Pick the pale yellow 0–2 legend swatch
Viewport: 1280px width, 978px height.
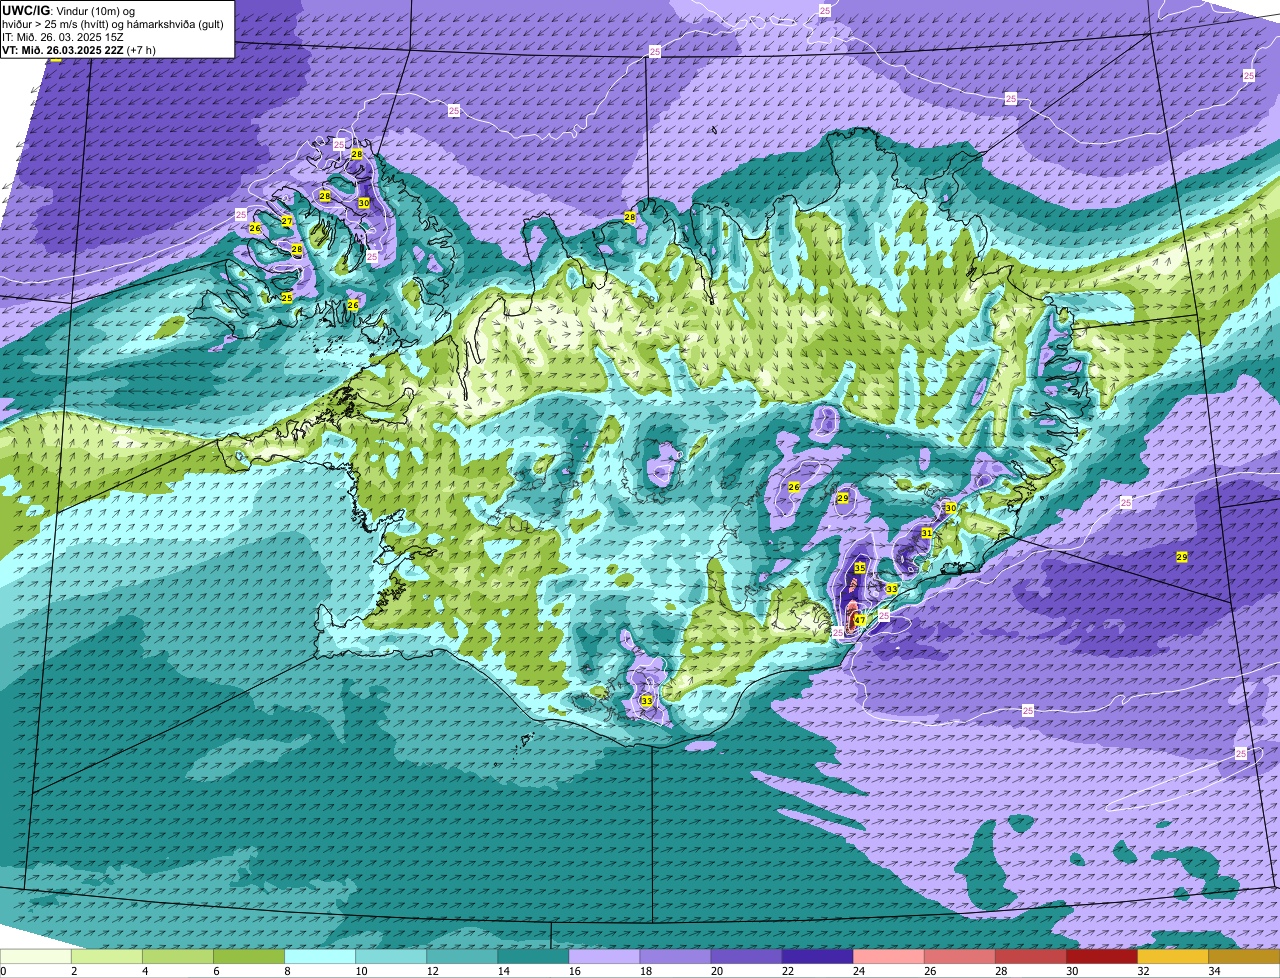(x=36, y=957)
